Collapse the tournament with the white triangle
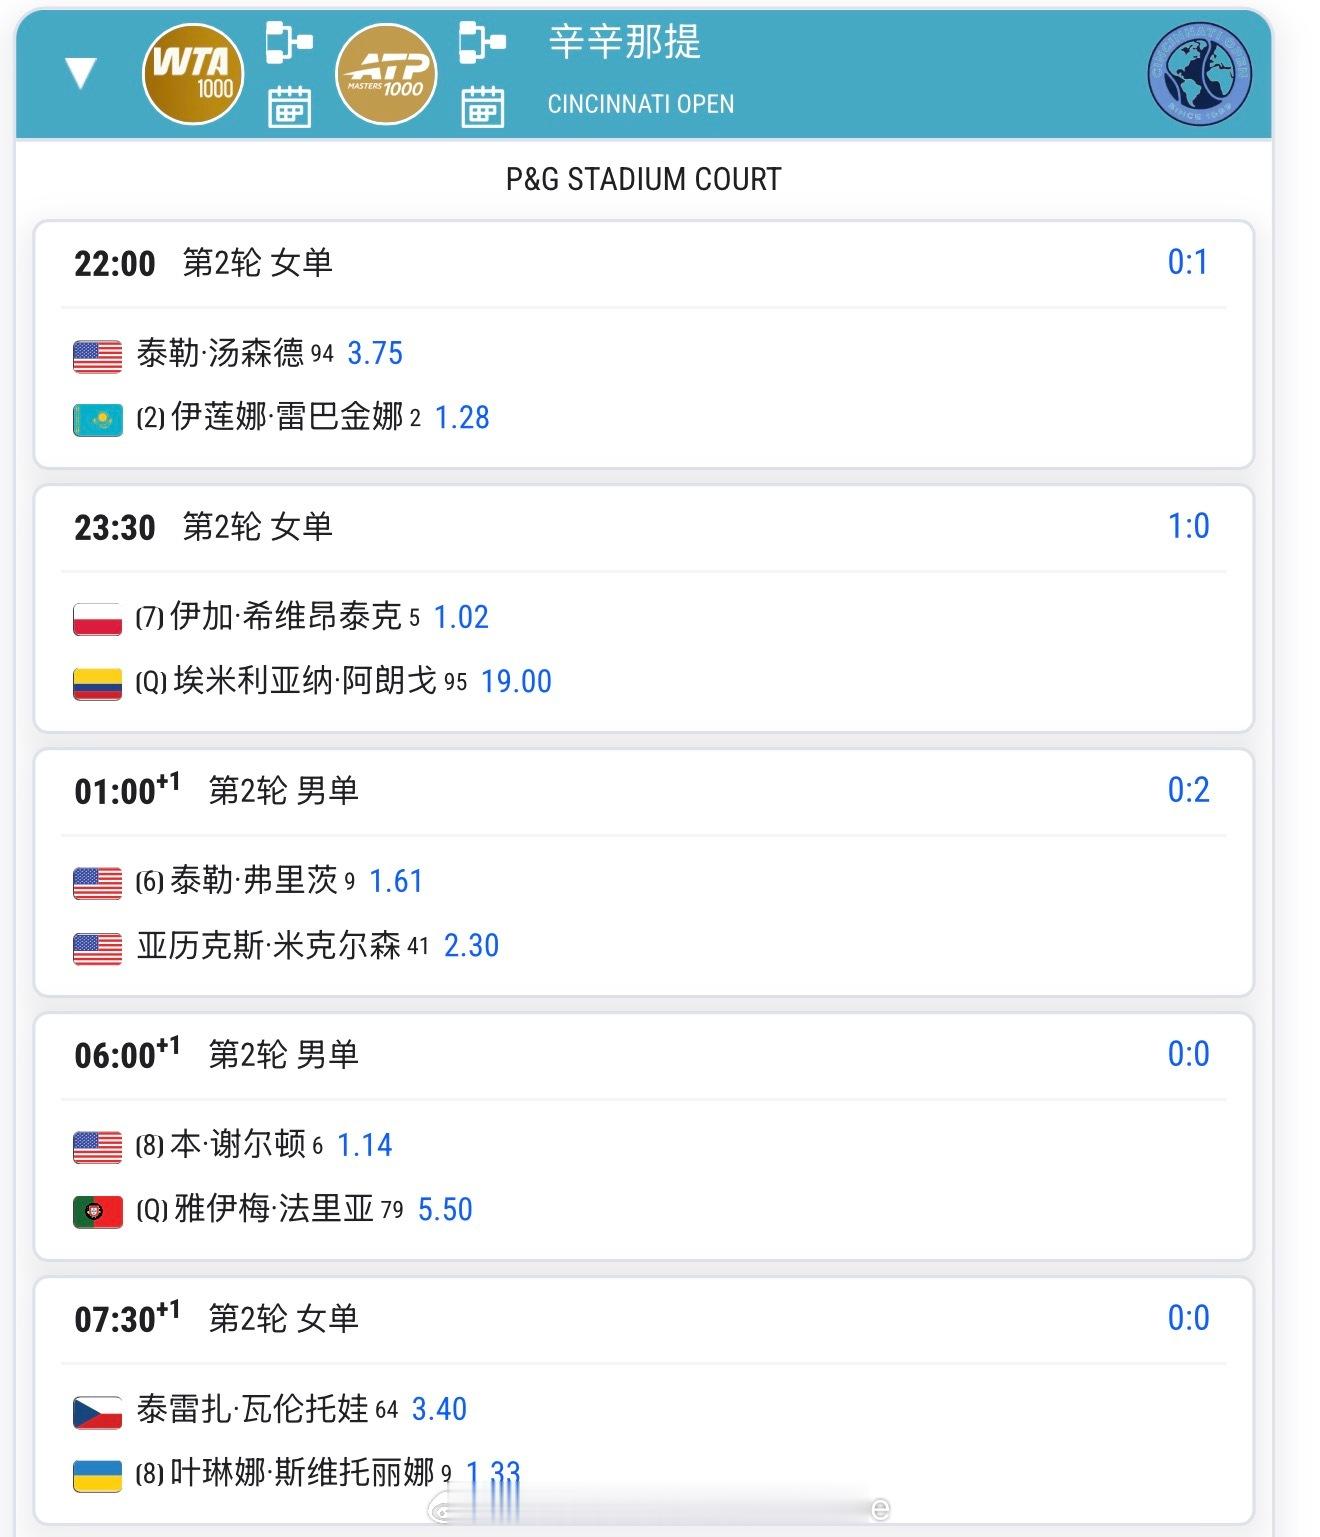 [80, 73]
